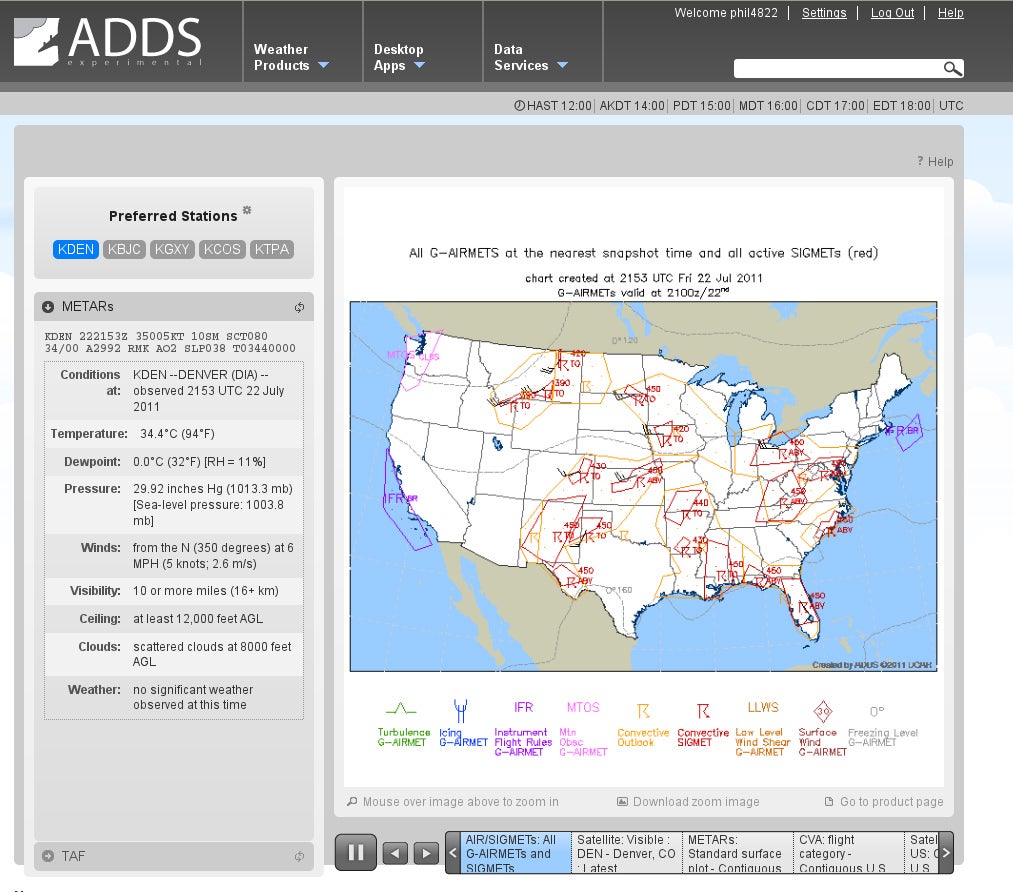Click the Surface Wind G-AIRMET diamond icon
Viewport: 1013px width, 892px height.
pos(821,709)
